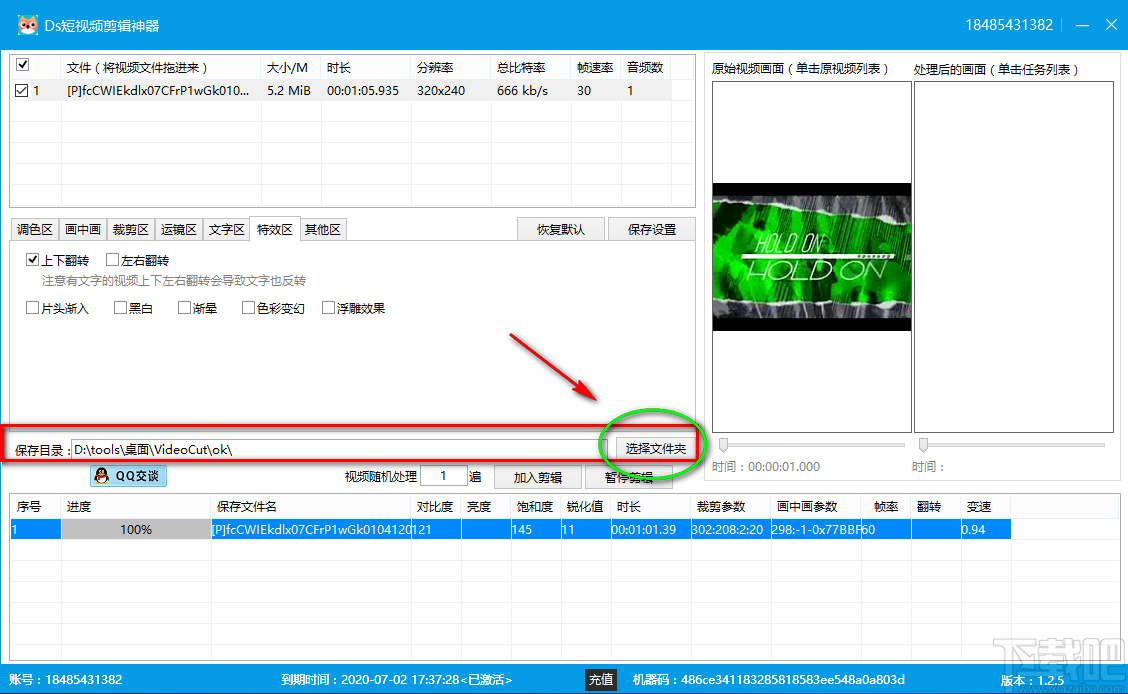The height and width of the screenshot is (694, 1128).
Task: Click the 充值 recharge button in status bar
Action: point(601,679)
